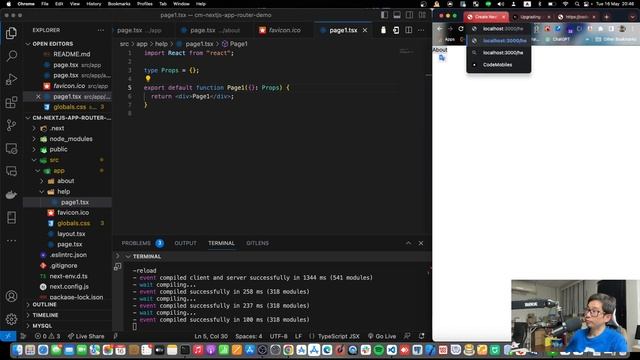640x360 pixels.
Task: Open a new Chrome tab
Action: click(x=607, y=17)
